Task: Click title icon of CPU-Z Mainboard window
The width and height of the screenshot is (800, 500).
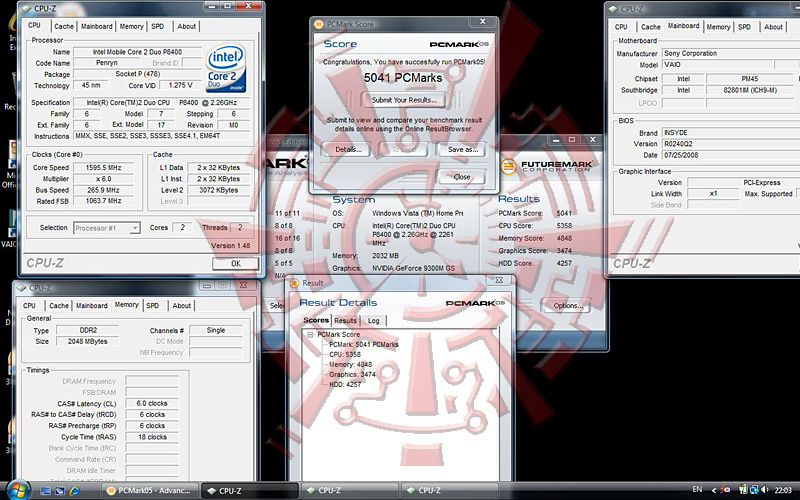Action: [x=613, y=9]
